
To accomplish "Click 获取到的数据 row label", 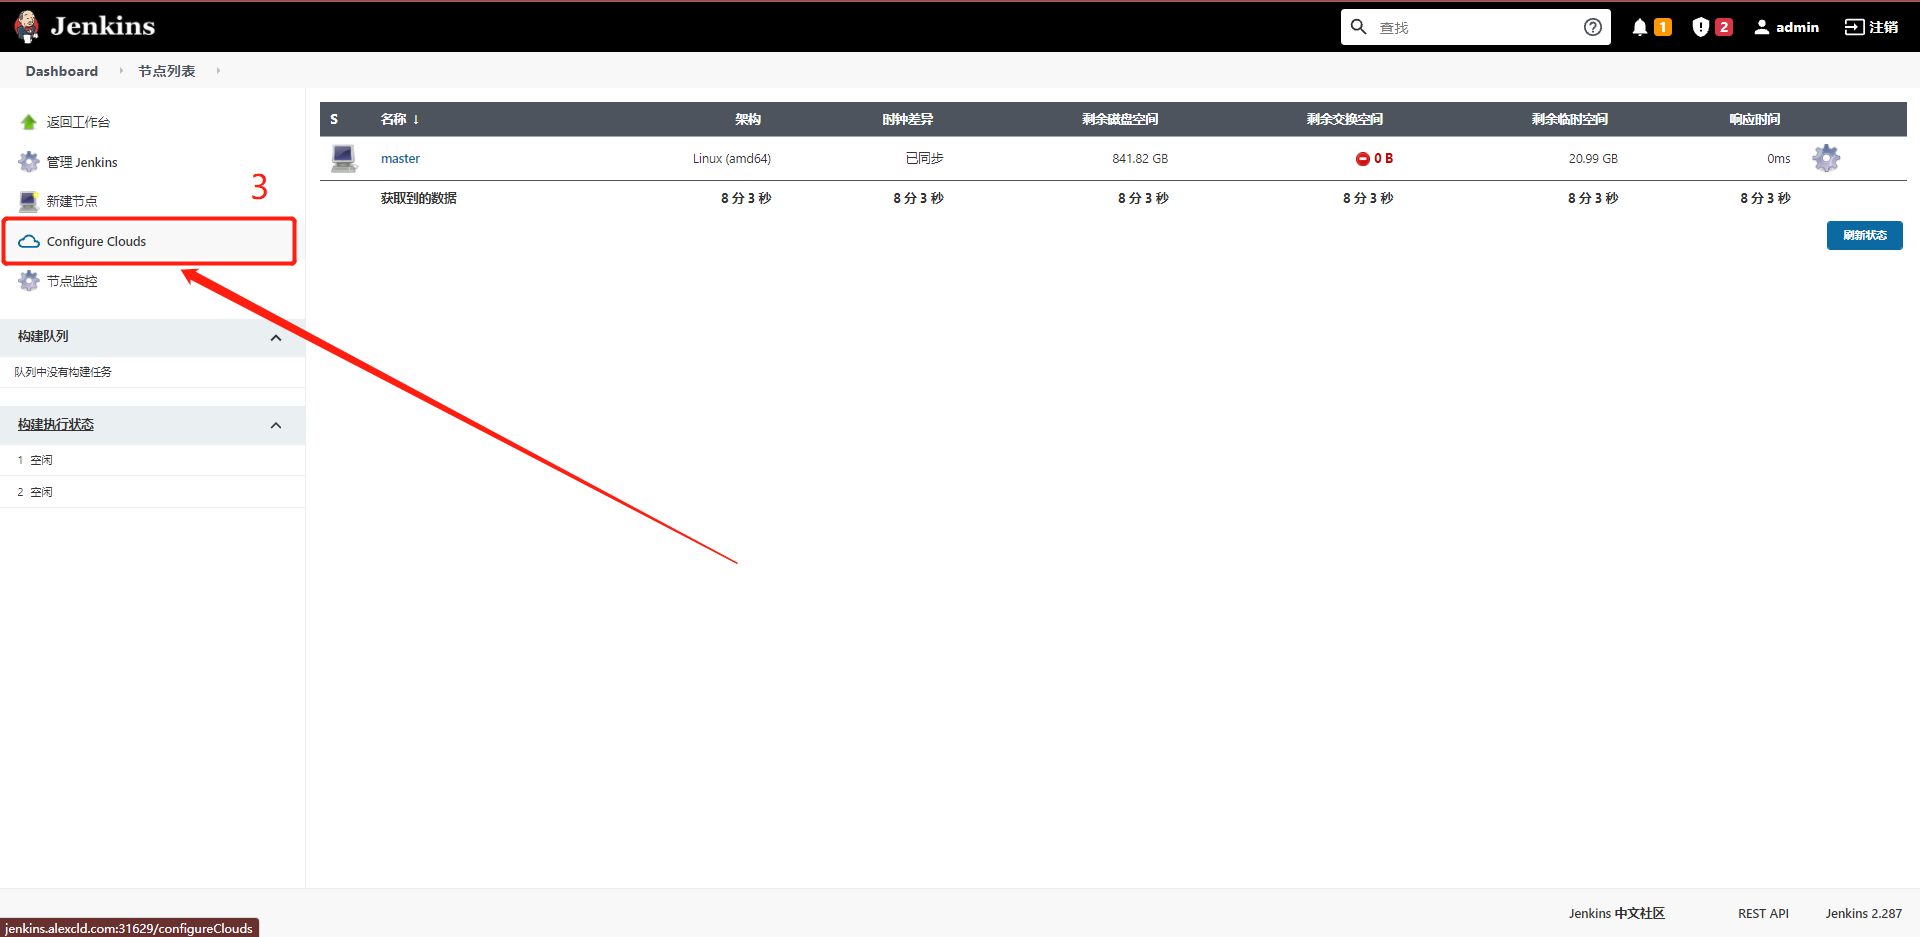I will click(x=419, y=198).
